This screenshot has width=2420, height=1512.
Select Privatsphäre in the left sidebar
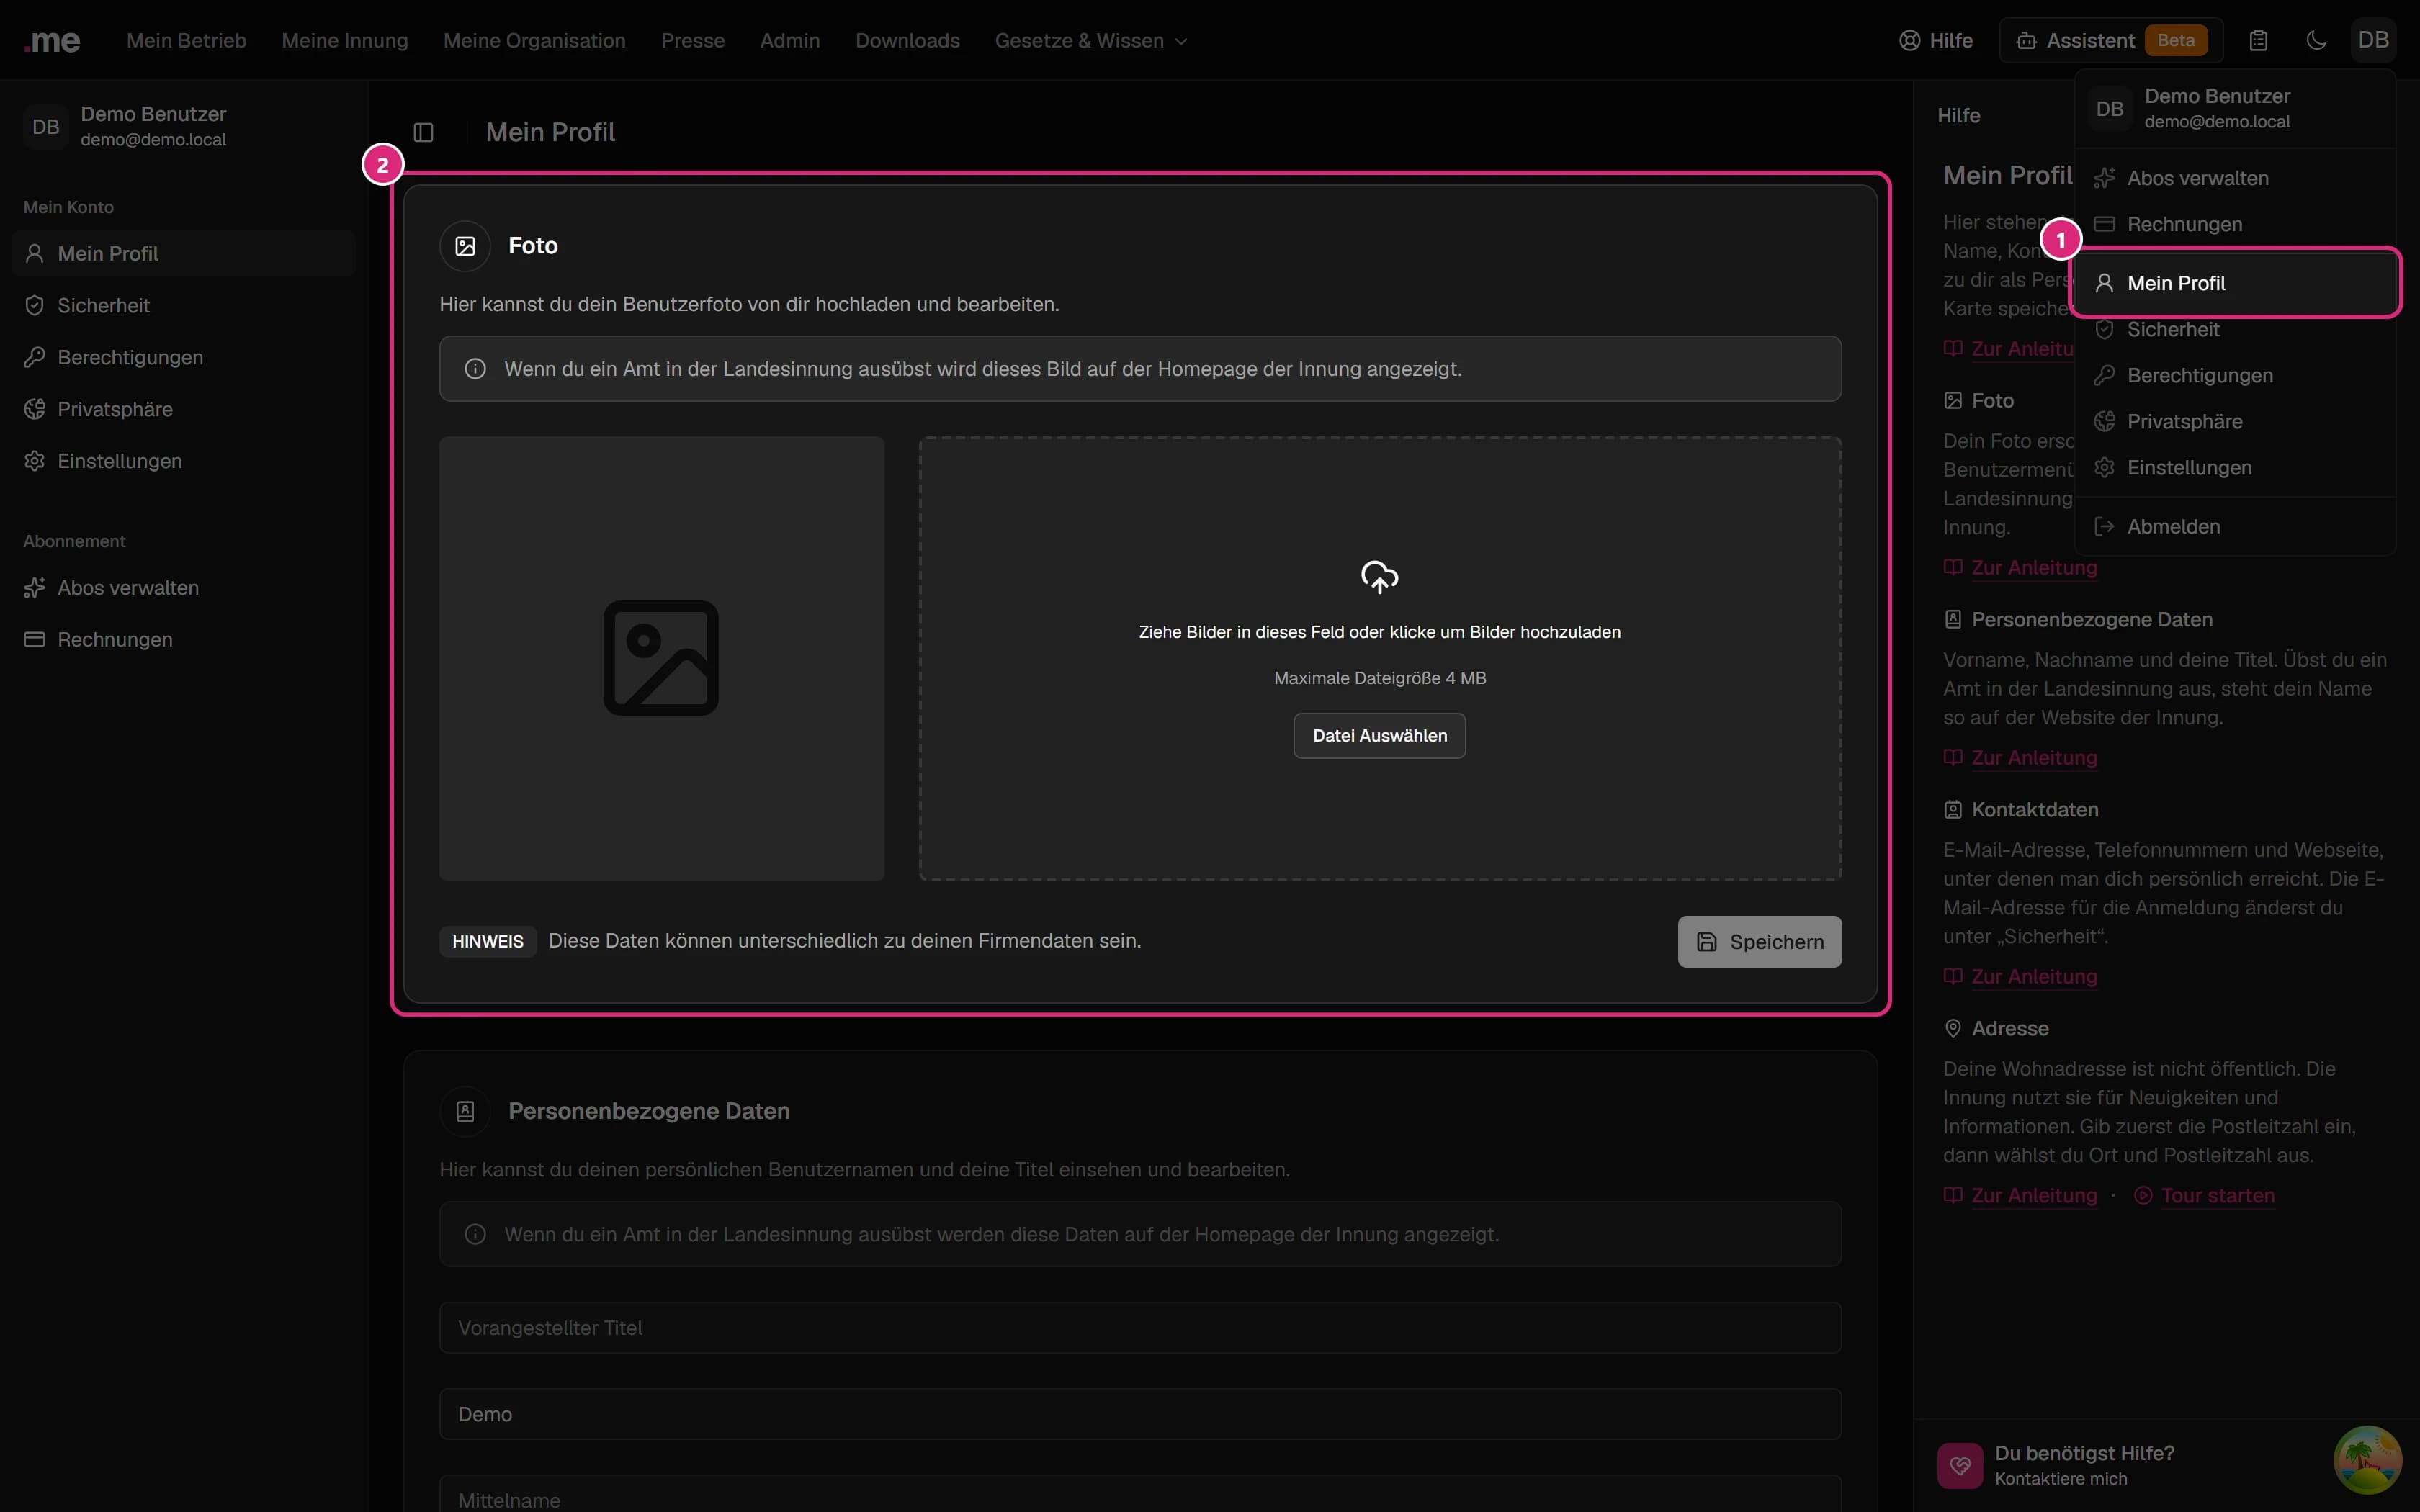point(184,410)
